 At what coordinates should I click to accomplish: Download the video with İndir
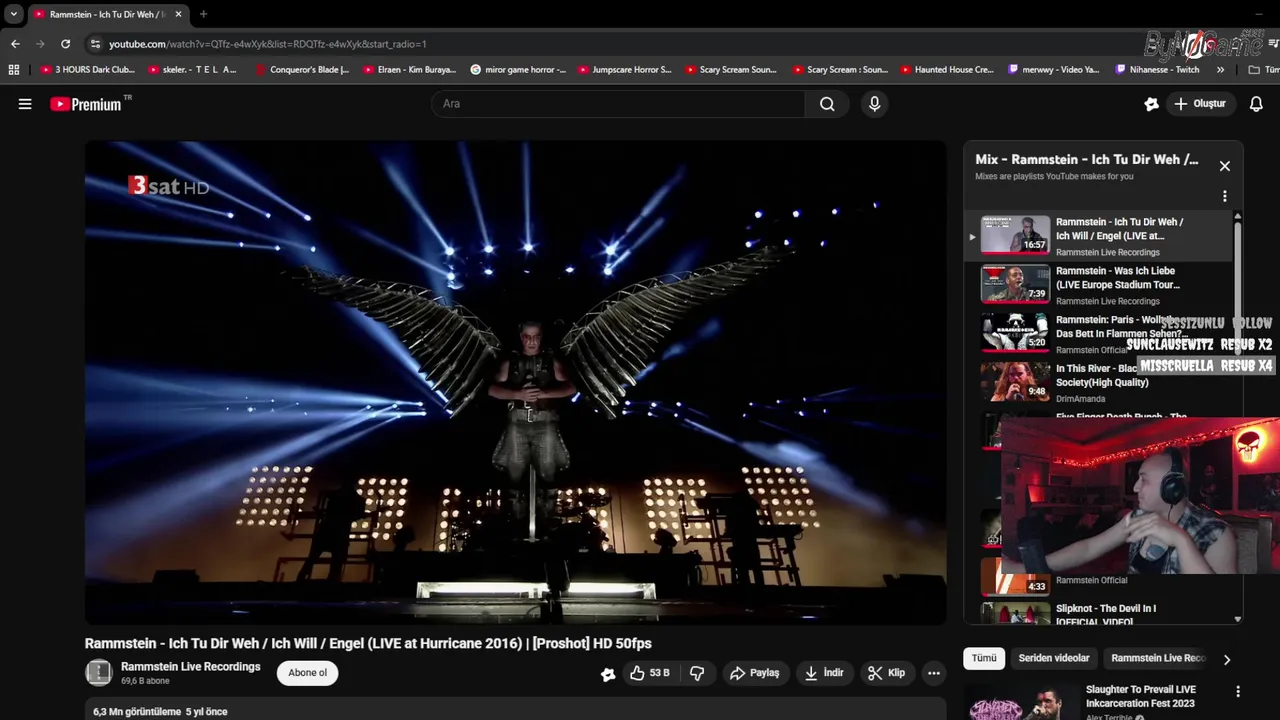(x=824, y=673)
